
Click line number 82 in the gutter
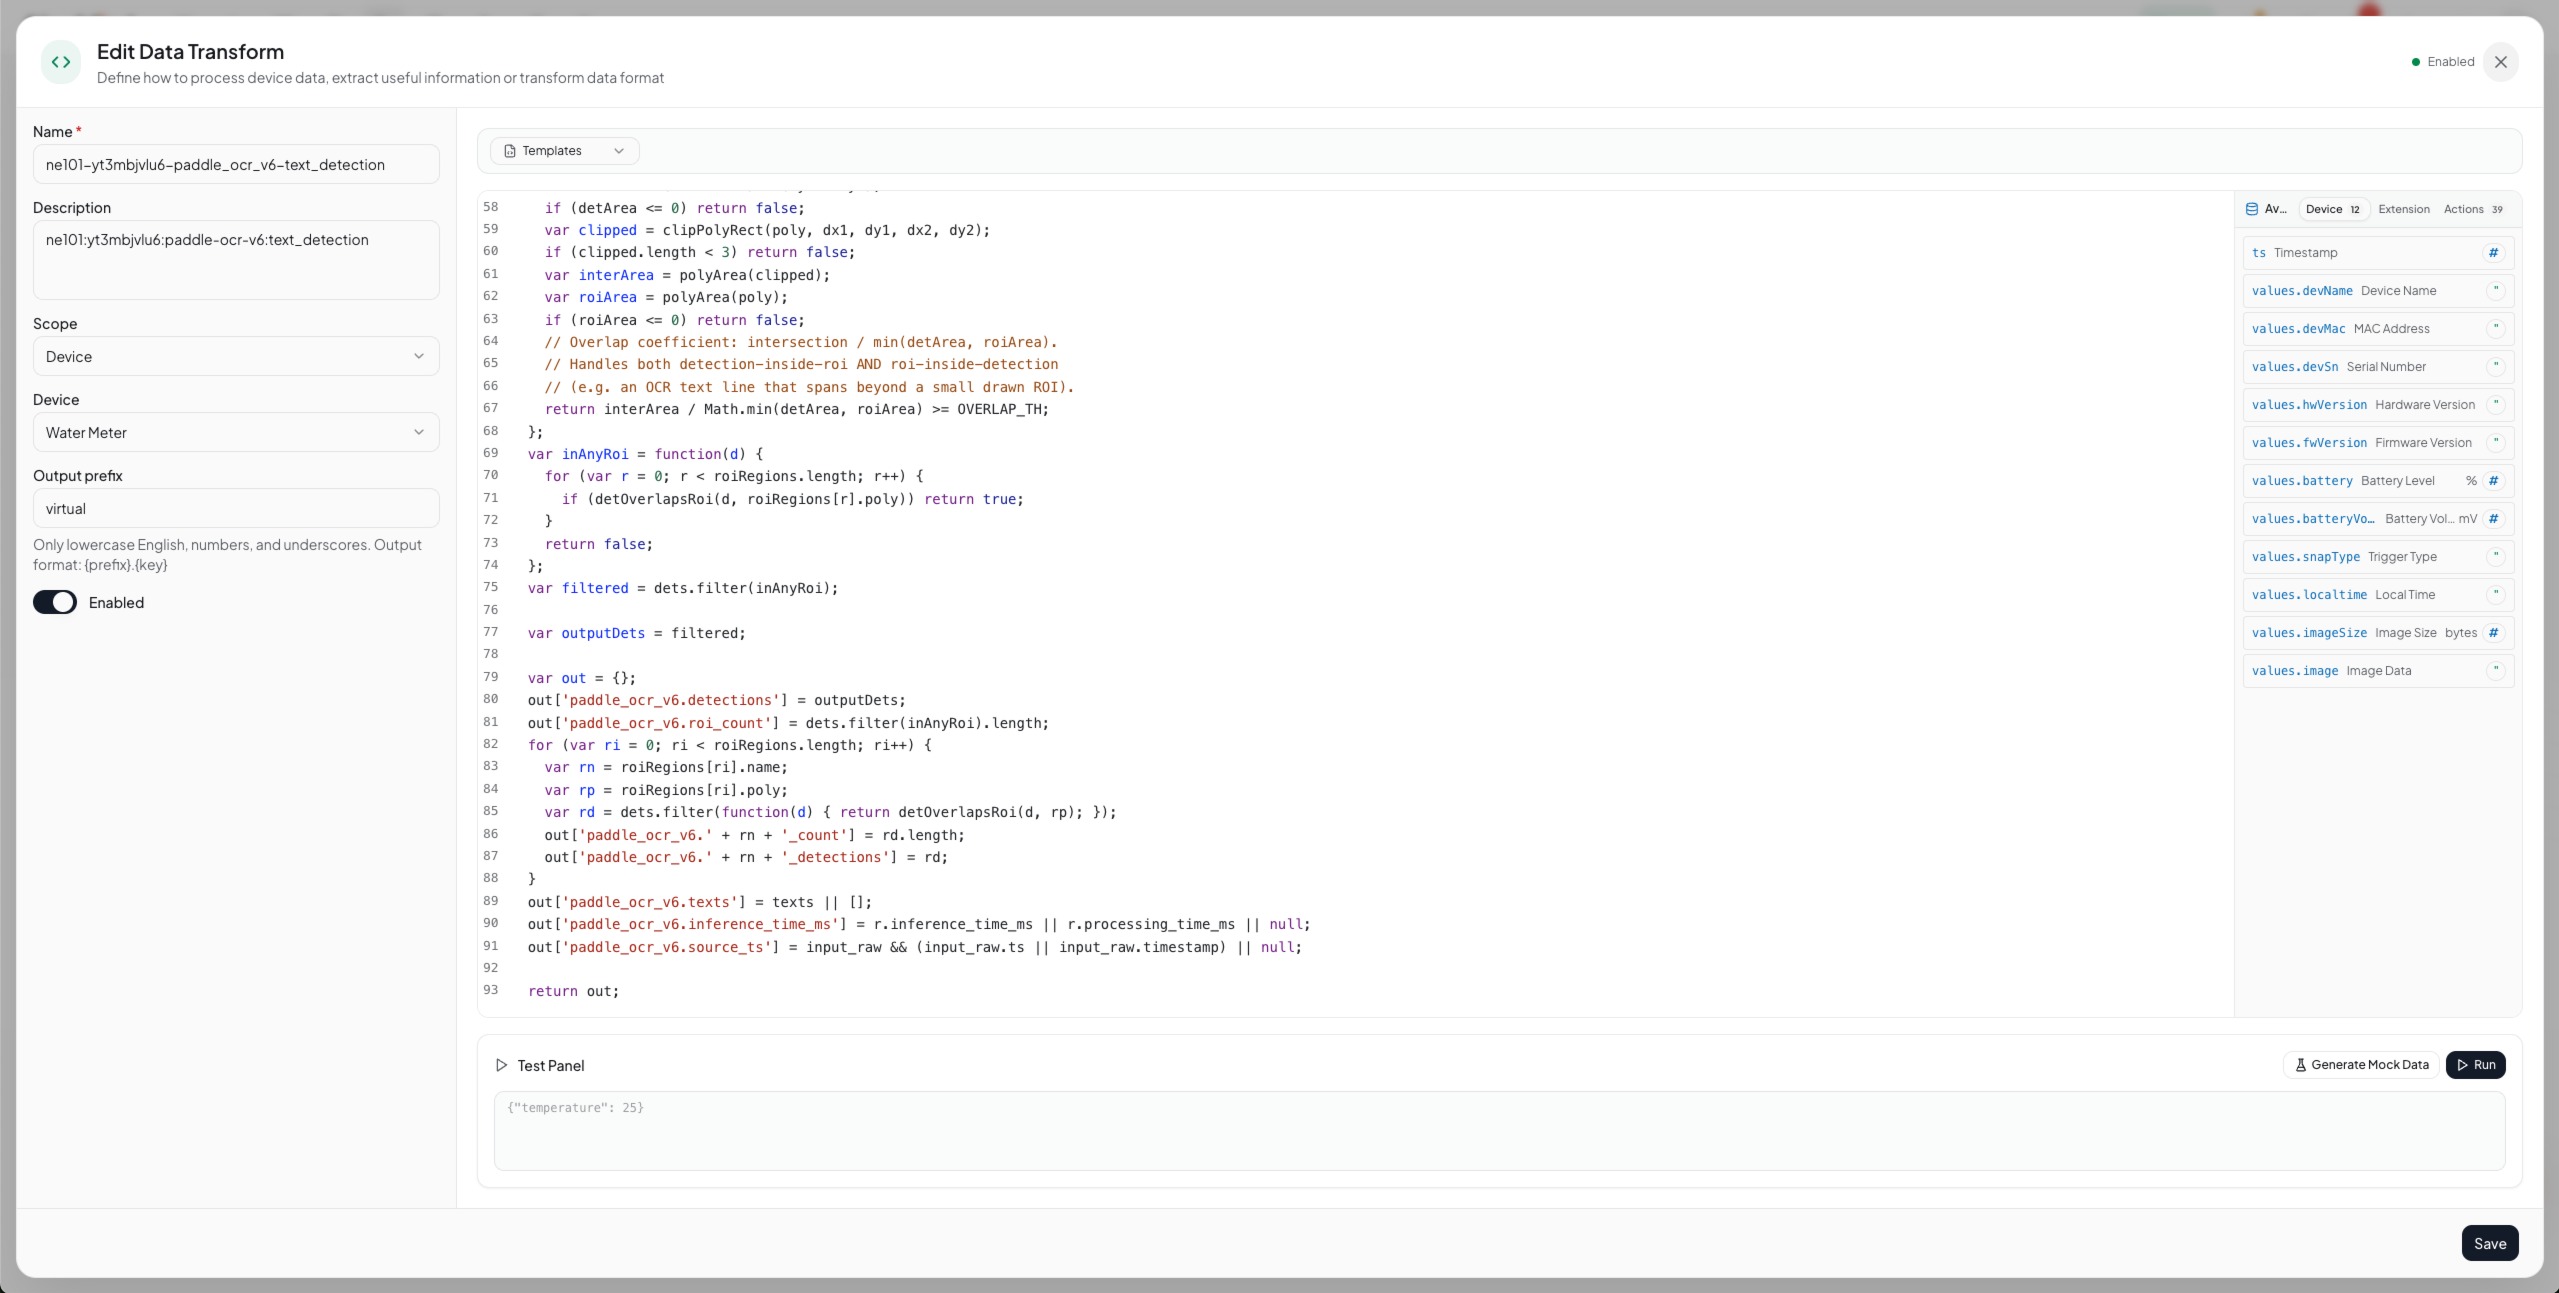(x=491, y=744)
